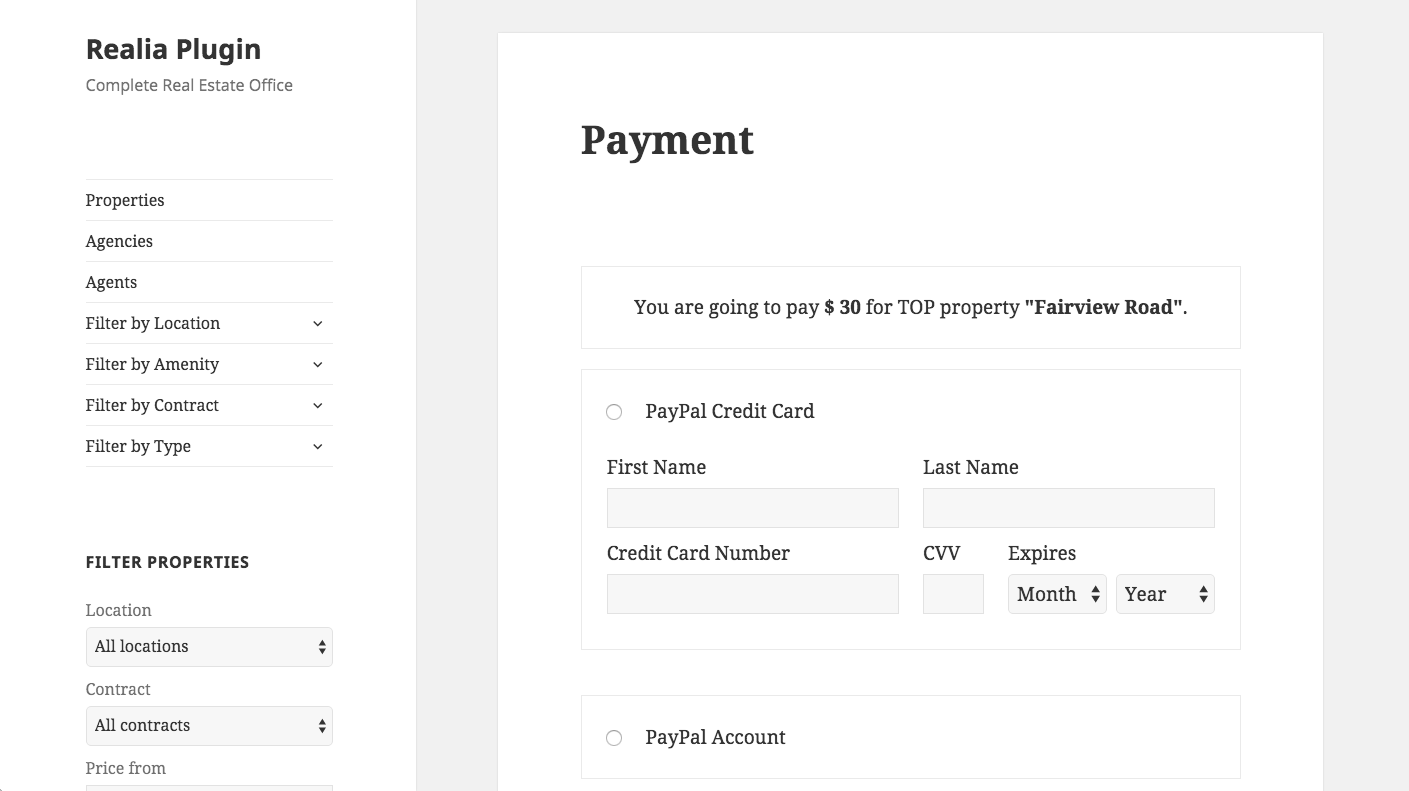Open the All locations dropdown
Image resolution: width=1409 pixels, height=791 pixels.
pyautogui.click(x=209, y=647)
